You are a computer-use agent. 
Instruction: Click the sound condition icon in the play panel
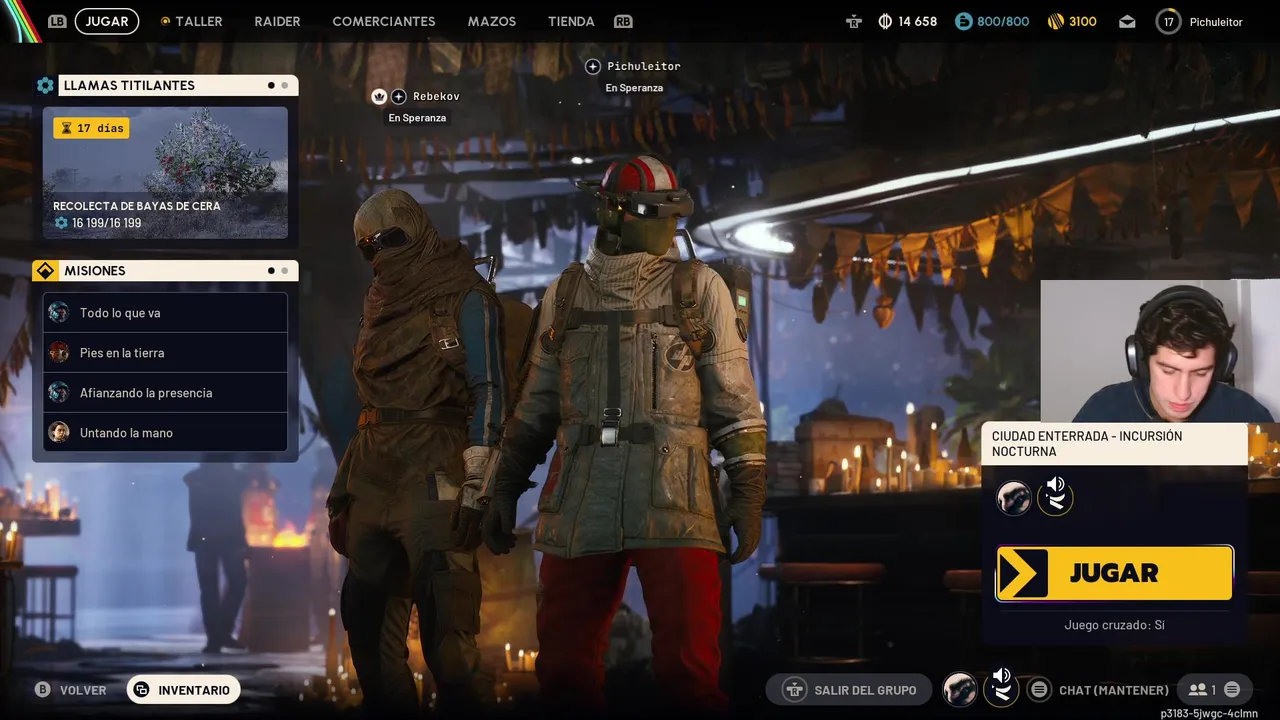pos(1055,497)
